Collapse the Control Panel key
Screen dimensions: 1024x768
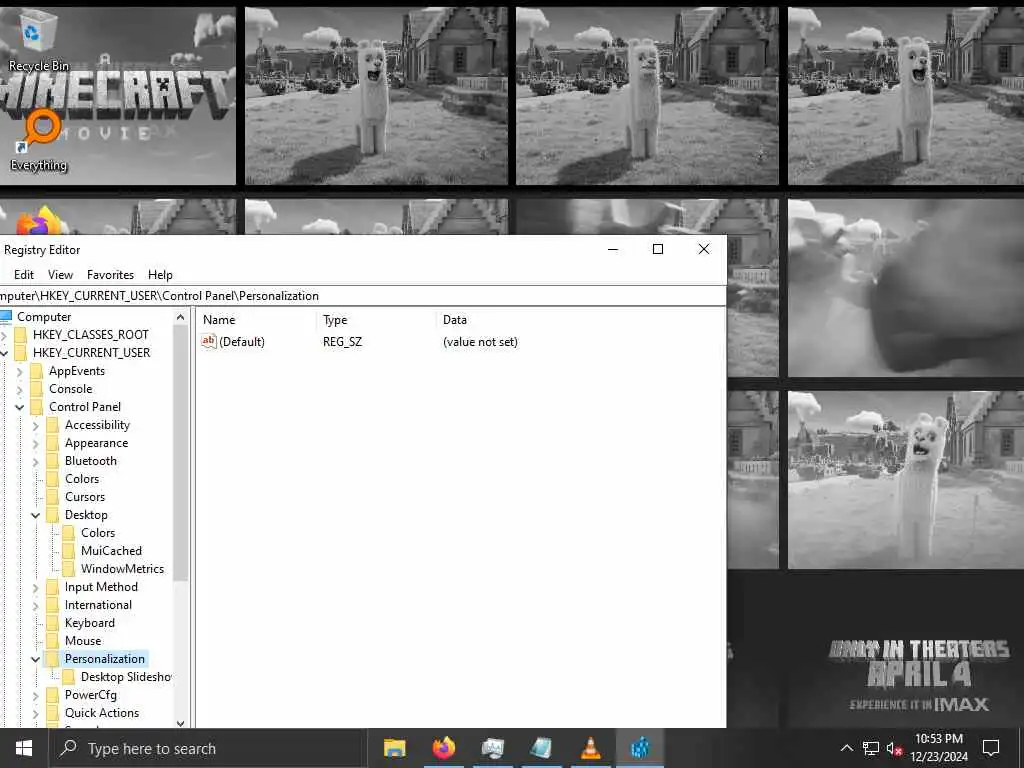coord(20,408)
